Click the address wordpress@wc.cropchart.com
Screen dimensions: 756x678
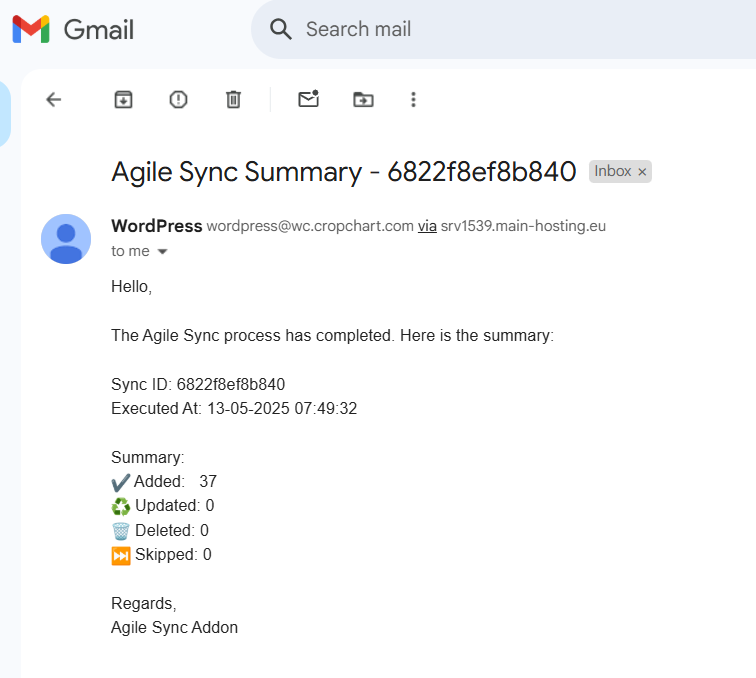coord(310,226)
